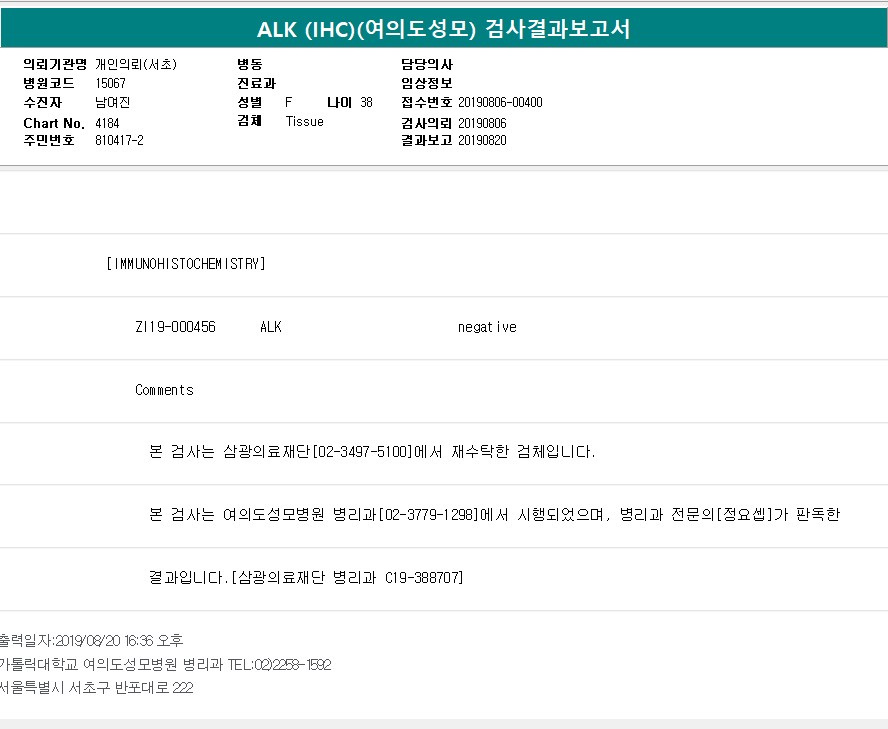The height and width of the screenshot is (729, 888).
Task: Click the report title 'ALK (IHC)(여의도성모) 검사결과보고서'
Action: [x=443, y=29]
